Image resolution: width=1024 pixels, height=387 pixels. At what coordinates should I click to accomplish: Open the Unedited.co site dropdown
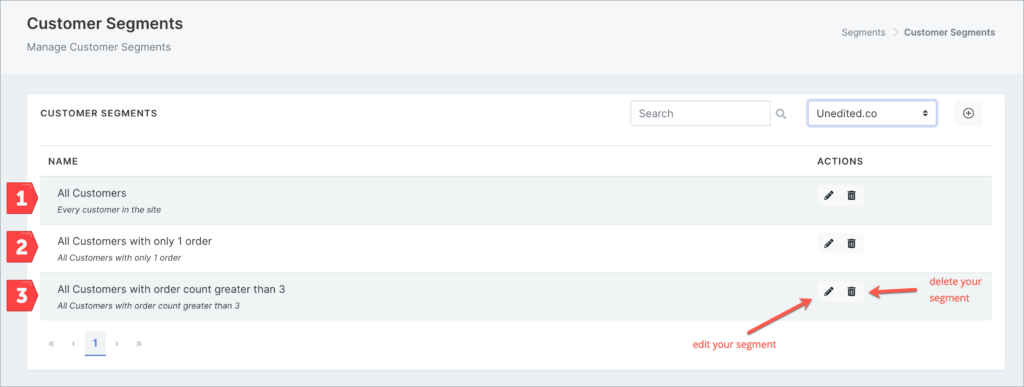click(872, 113)
